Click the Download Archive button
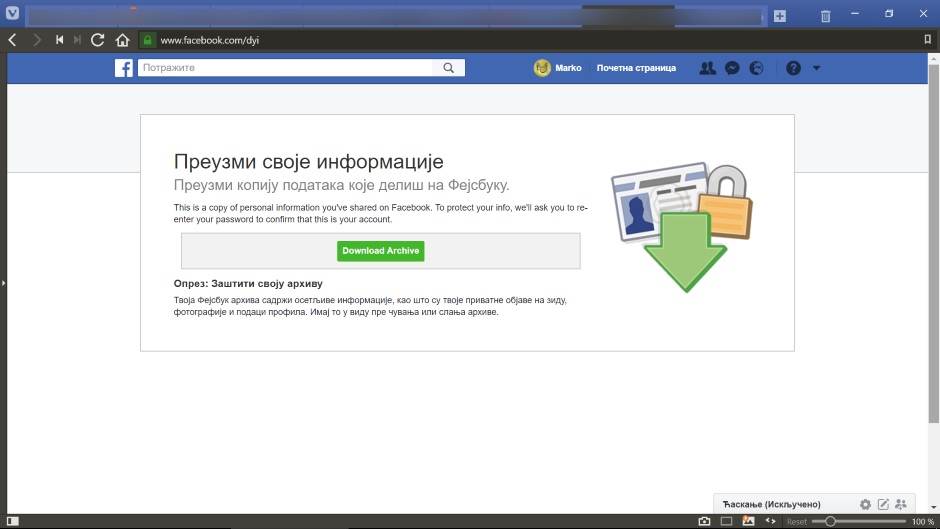This screenshot has width=940, height=529. pyautogui.click(x=380, y=251)
